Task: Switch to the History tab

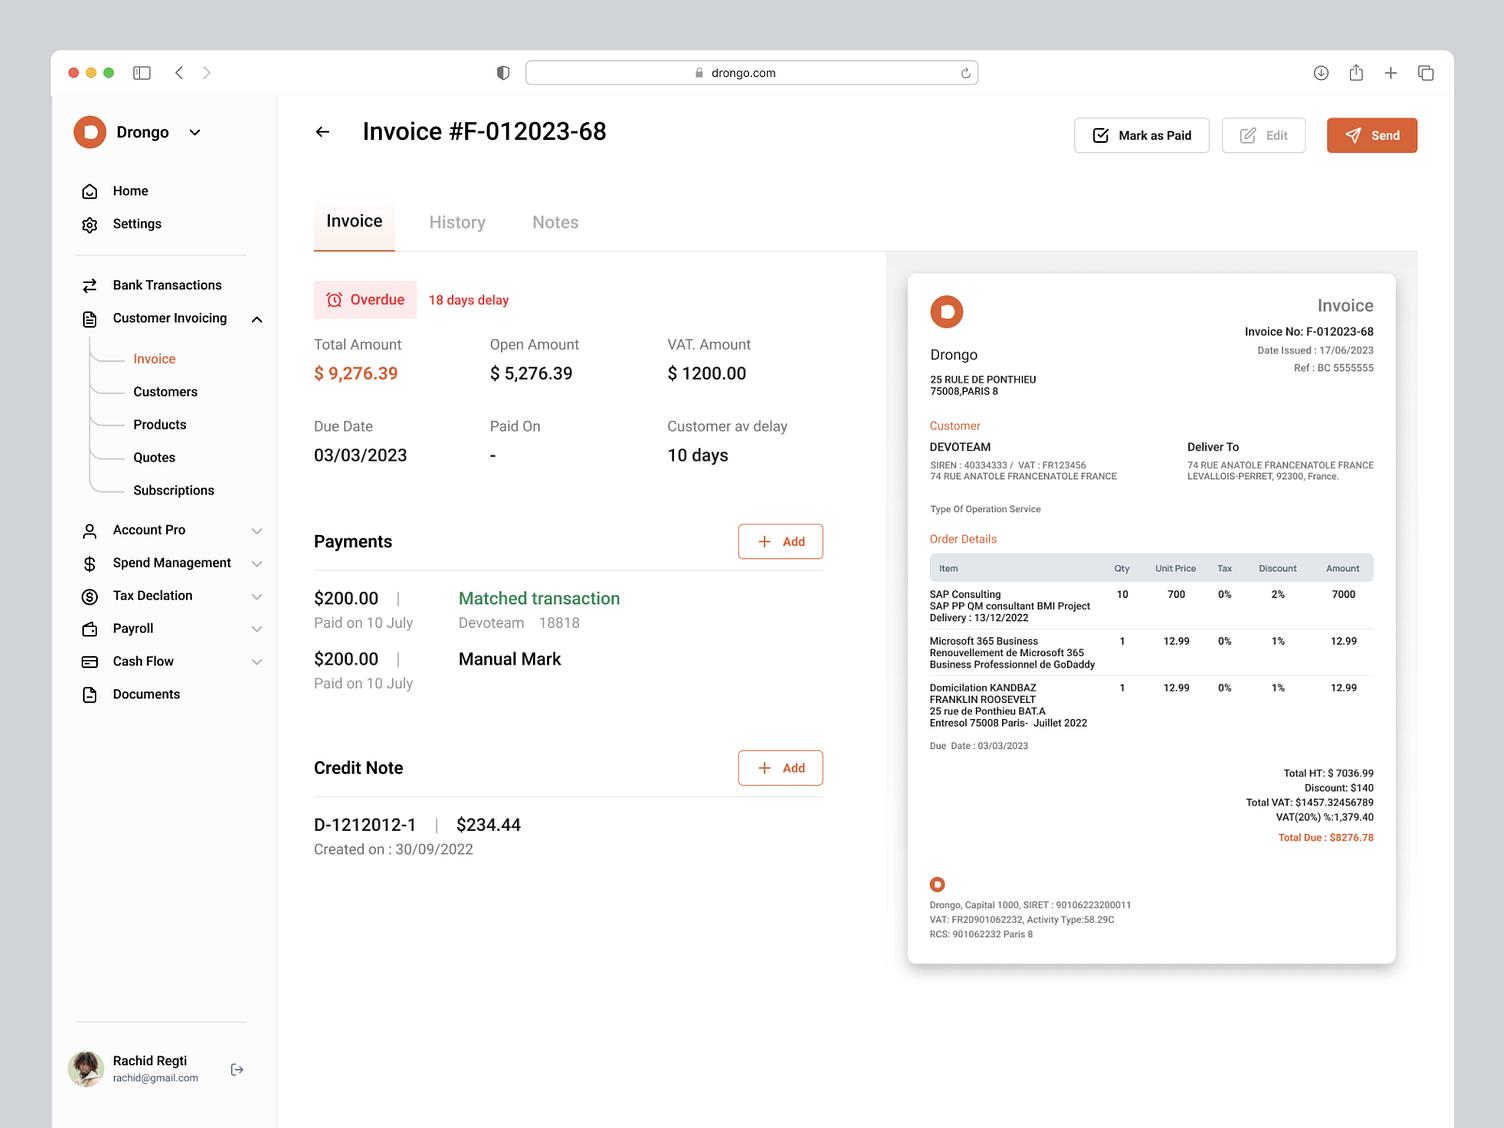Action: pos(457,222)
